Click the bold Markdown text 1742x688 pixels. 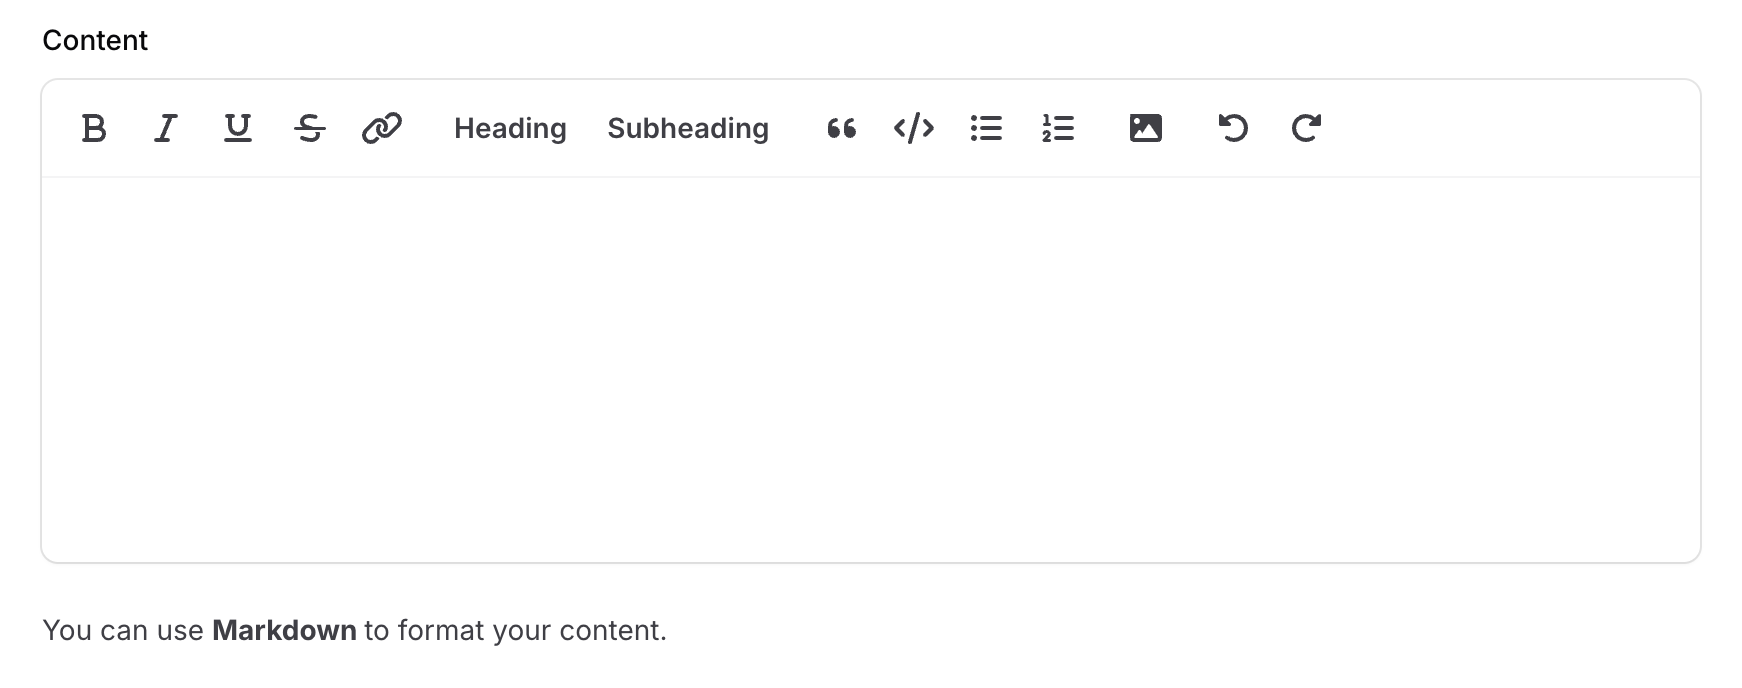point(283,630)
